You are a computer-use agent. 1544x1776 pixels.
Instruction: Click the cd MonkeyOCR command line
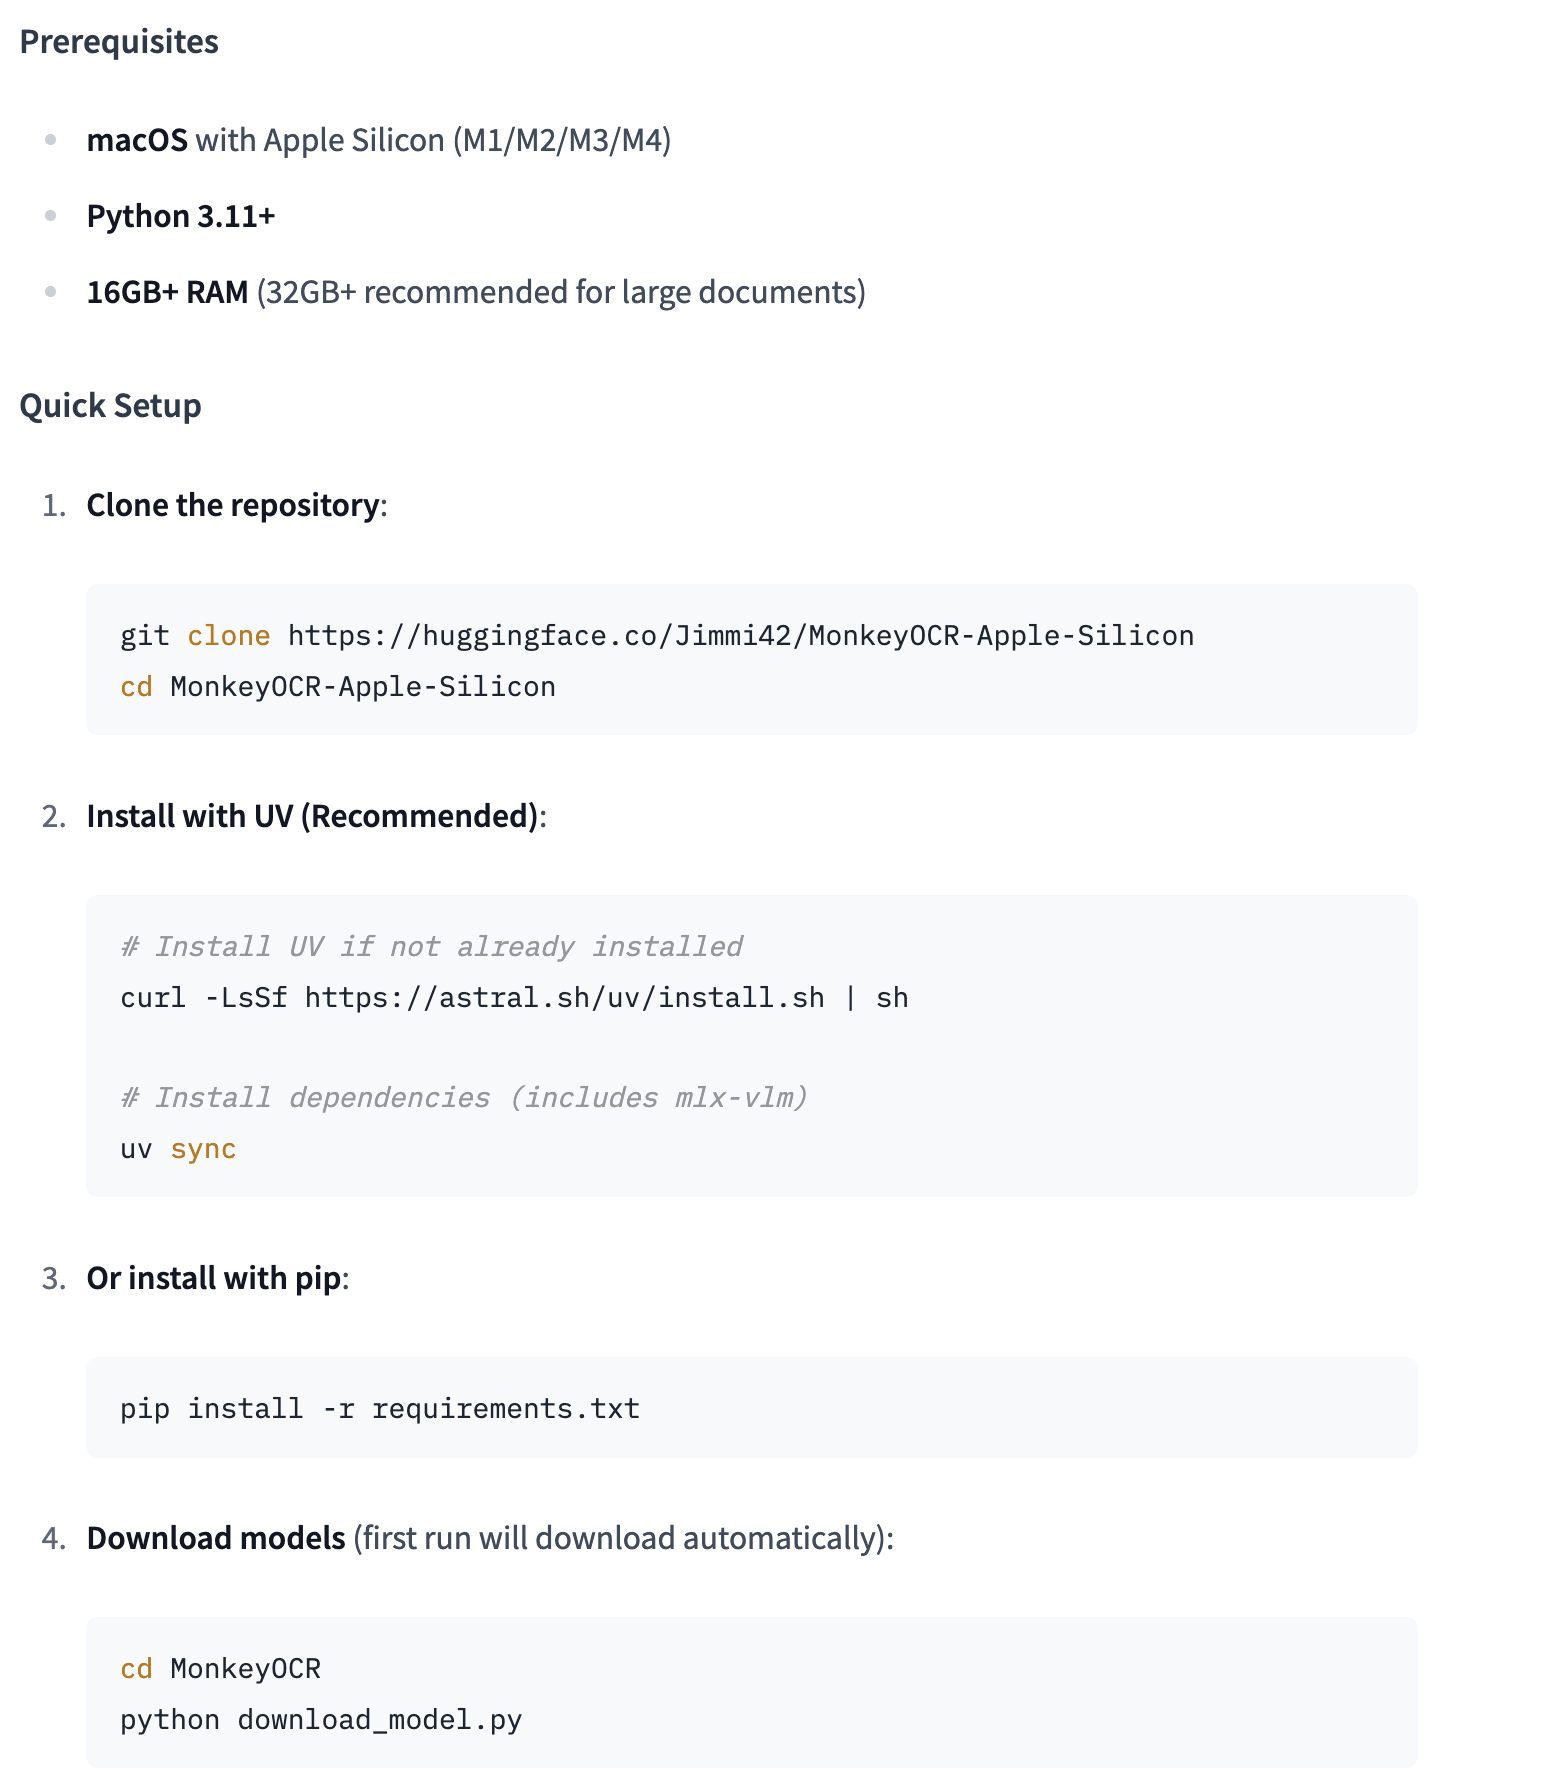pyautogui.click(x=221, y=1669)
